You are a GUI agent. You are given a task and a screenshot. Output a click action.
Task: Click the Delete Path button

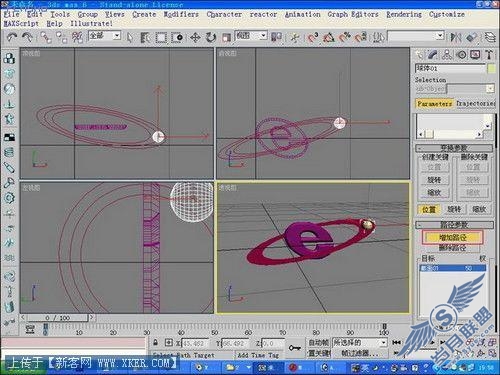tap(452, 248)
